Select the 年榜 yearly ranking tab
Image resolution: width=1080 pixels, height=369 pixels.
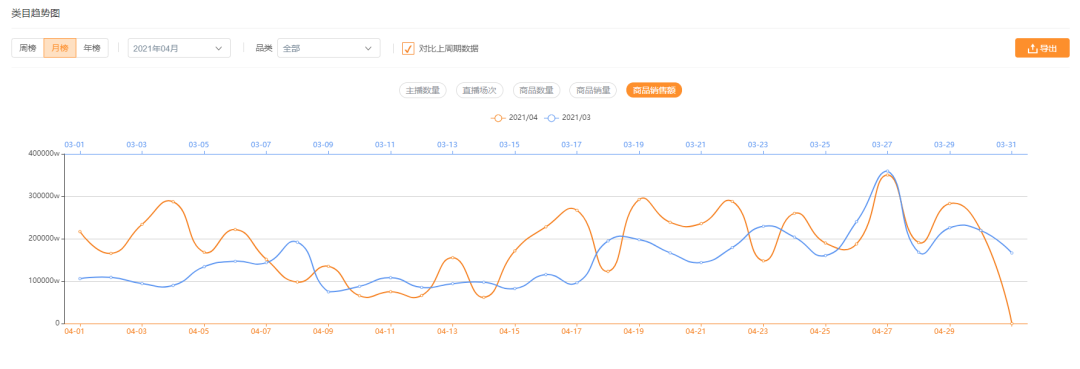pyautogui.click(x=92, y=48)
